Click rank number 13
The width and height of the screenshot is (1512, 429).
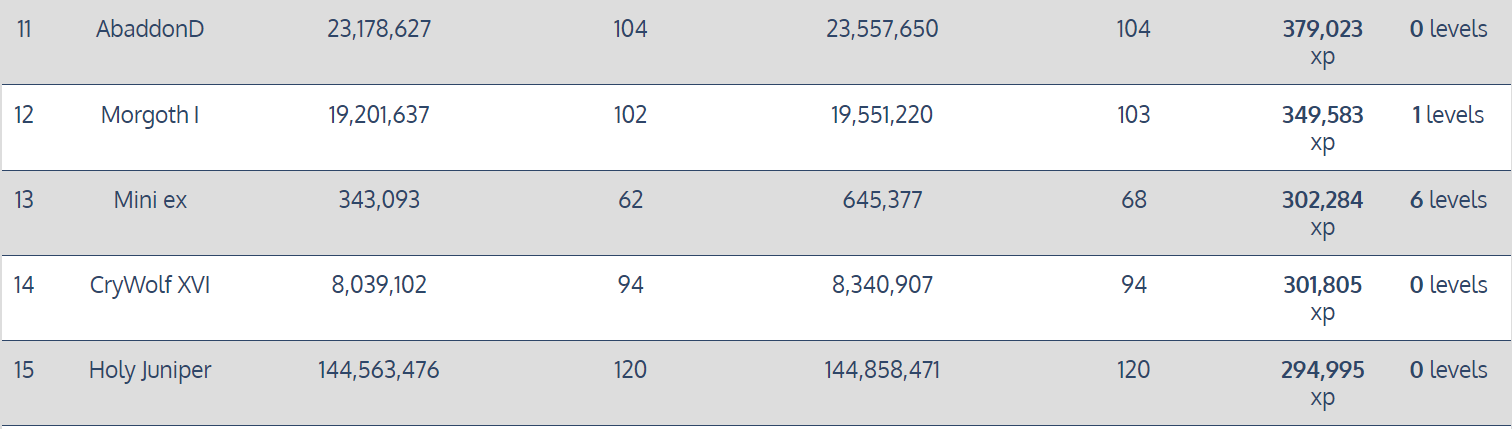24,200
